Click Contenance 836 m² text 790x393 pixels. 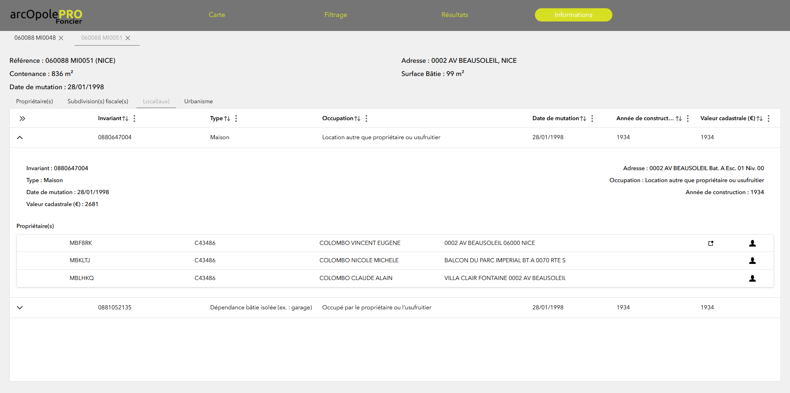click(x=41, y=74)
